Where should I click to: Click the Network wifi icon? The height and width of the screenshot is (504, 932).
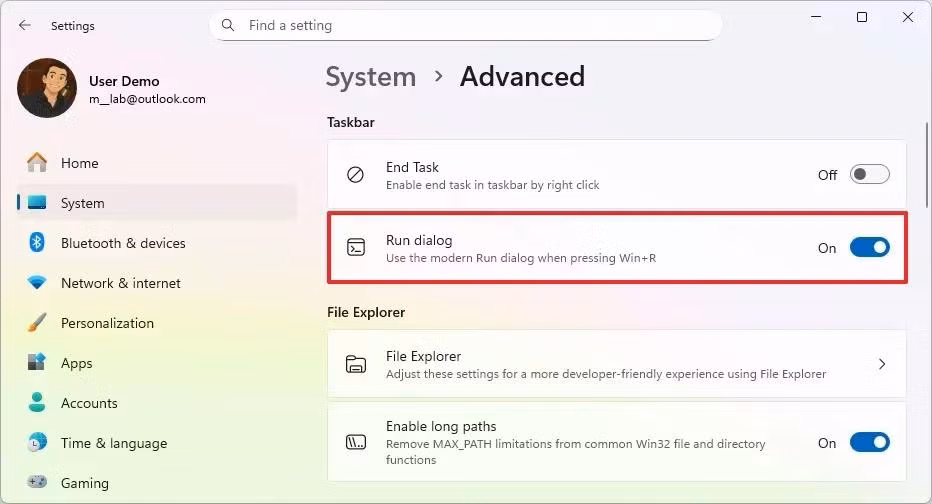tap(37, 283)
